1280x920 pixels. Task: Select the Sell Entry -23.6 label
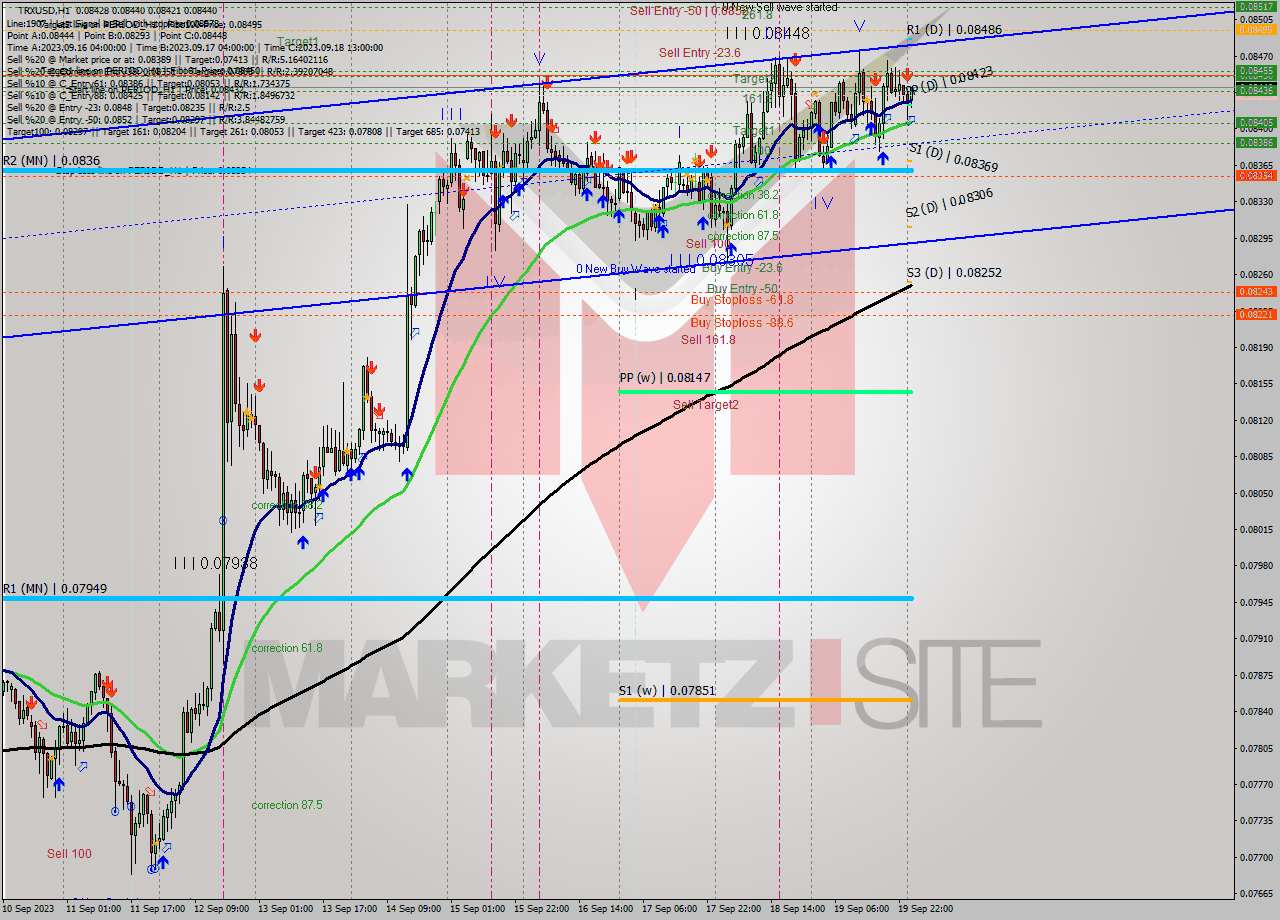(x=699, y=53)
